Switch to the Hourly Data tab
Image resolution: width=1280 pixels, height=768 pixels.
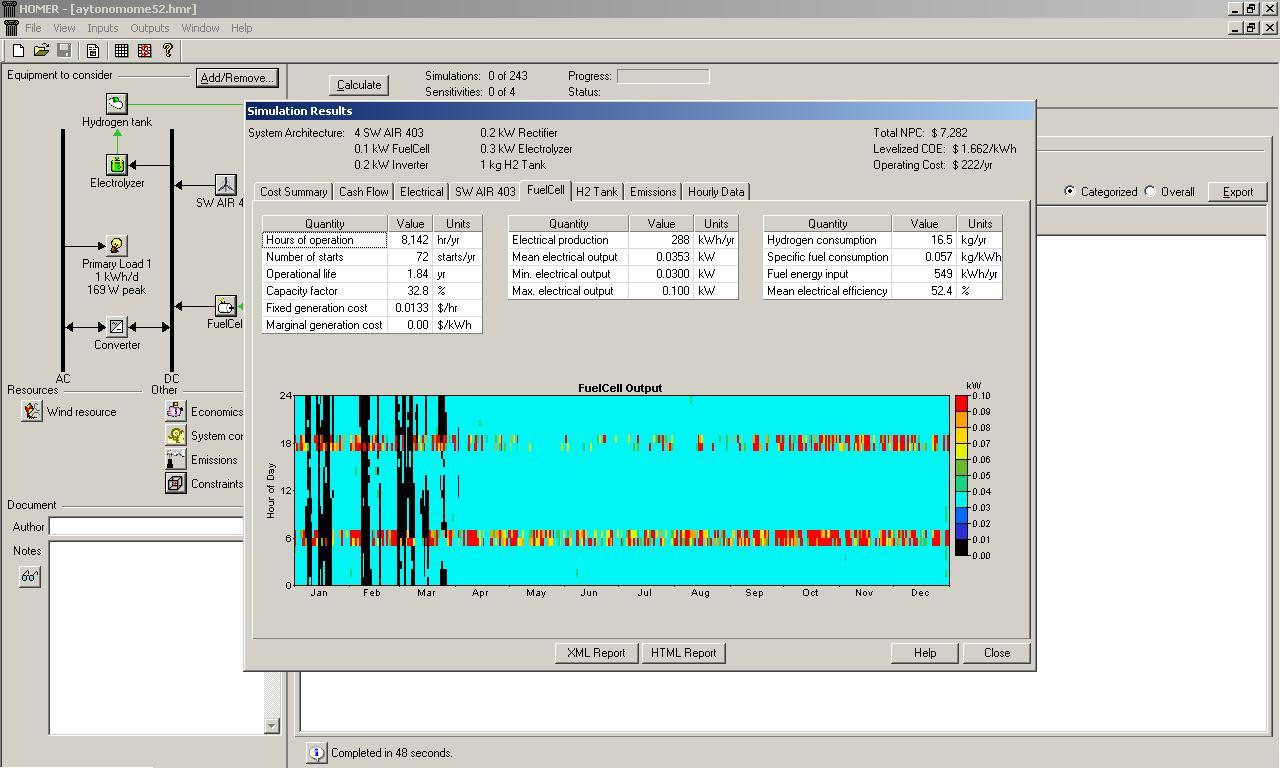coord(716,192)
